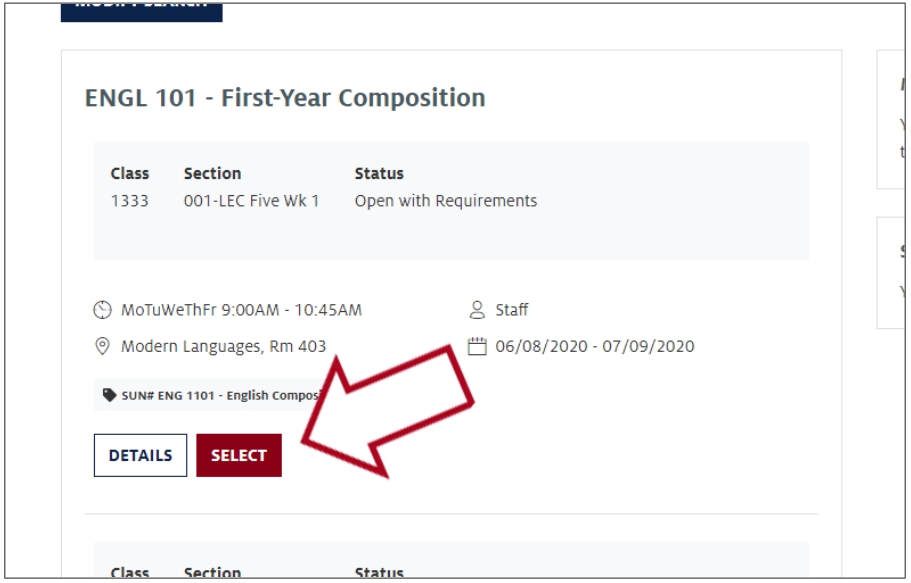Click Modern Languages, Rm 403 location

[x=223, y=346]
